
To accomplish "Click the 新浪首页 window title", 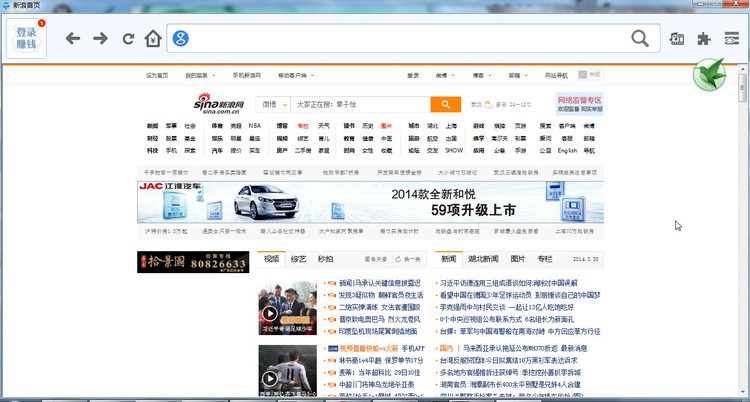I will (x=26, y=5).
